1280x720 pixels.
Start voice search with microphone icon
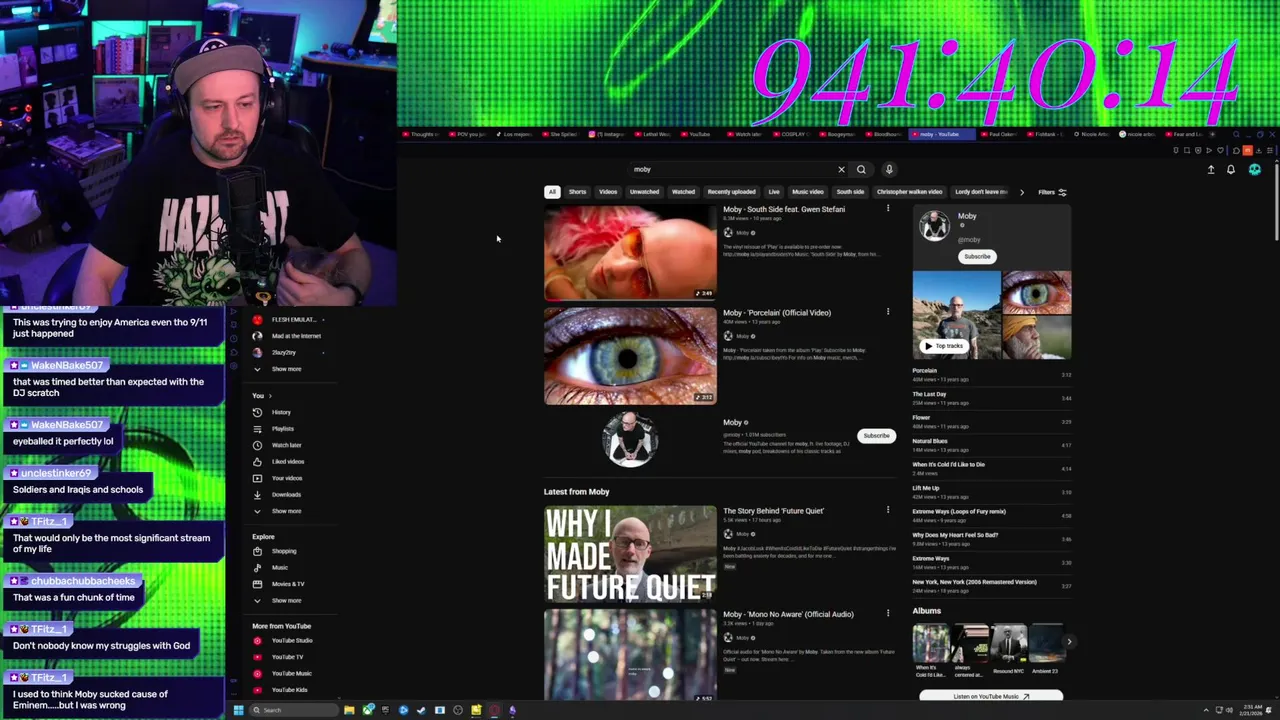889,169
